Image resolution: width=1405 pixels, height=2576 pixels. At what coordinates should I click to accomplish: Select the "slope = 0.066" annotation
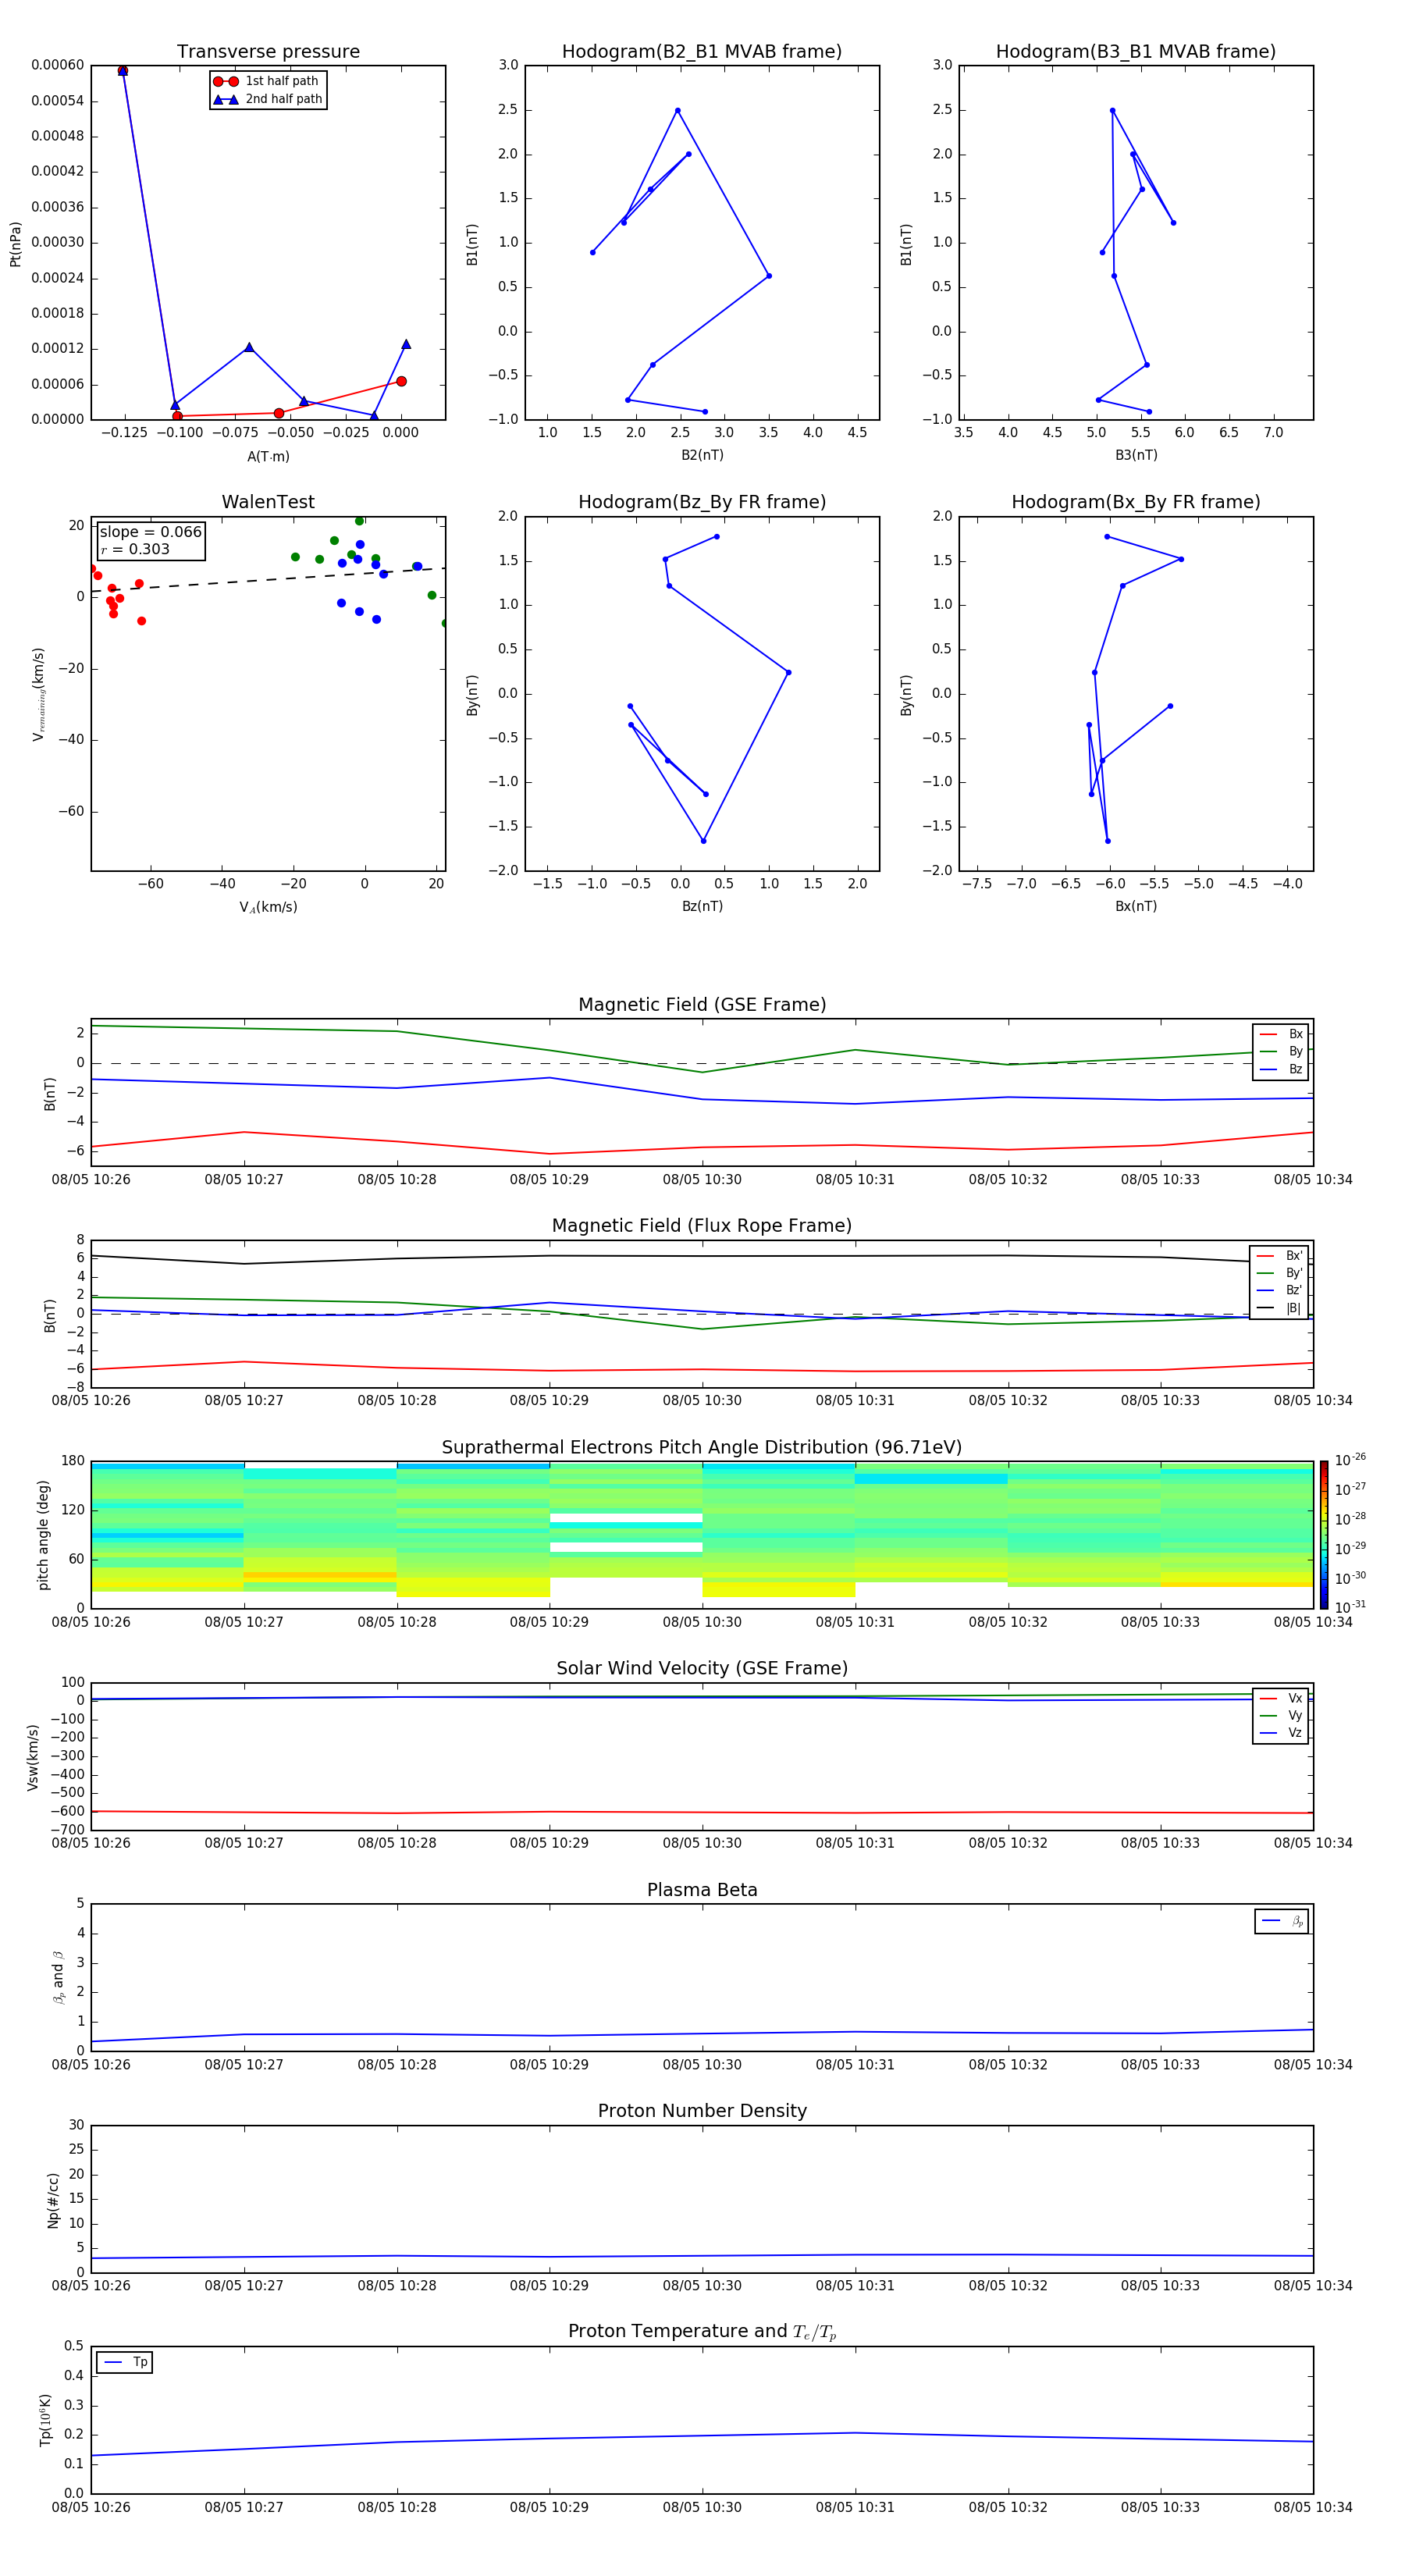click(150, 532)
